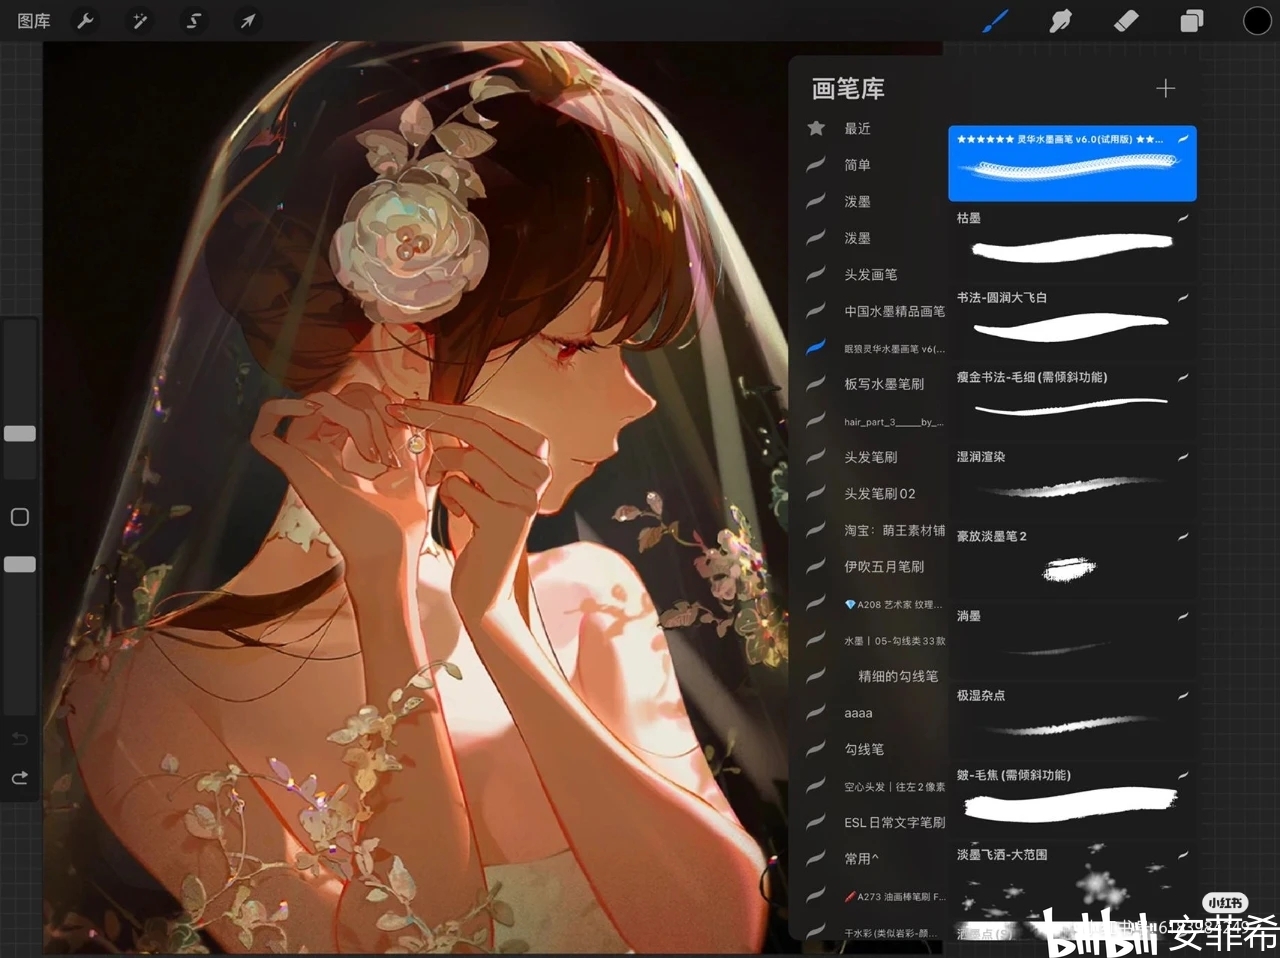This screenshot has width=1280, height=958.
Task: Activate the Selection S-shaped tool
Action: (x=194, y=21)
